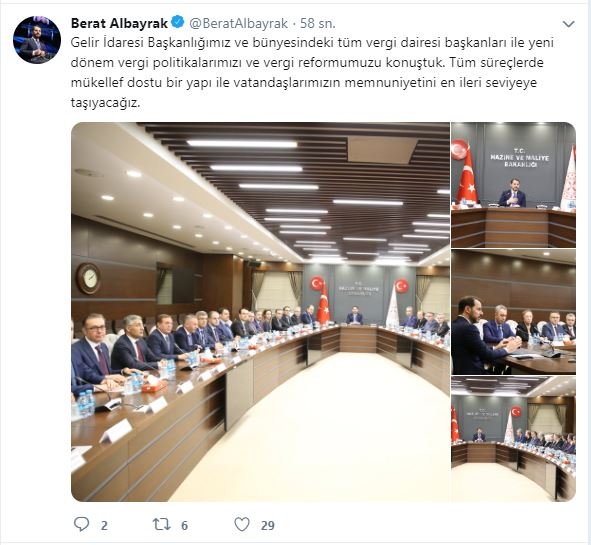This screenshot has height=545, width=591.
Task: Open Berat Albayrak's profile avatar
Action: point(37,40)
